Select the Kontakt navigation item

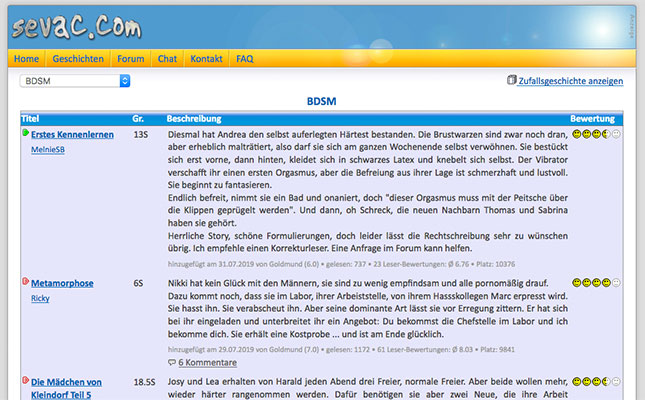[206, 59]
